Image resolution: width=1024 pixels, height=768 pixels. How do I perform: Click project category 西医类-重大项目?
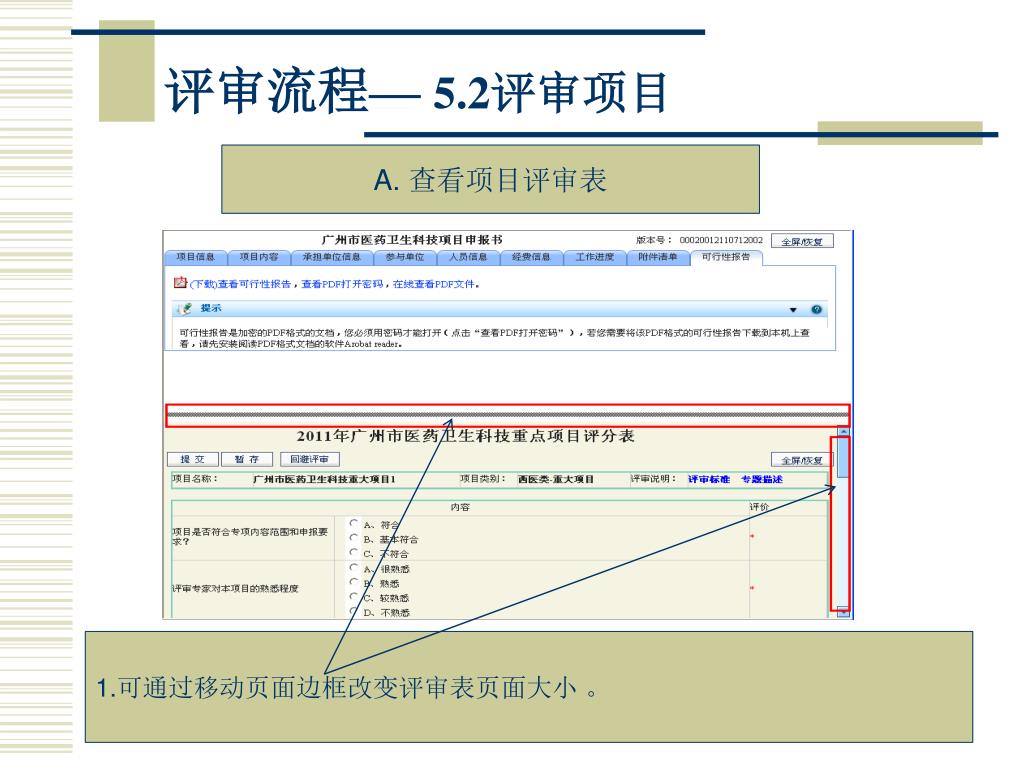(556, 479)
